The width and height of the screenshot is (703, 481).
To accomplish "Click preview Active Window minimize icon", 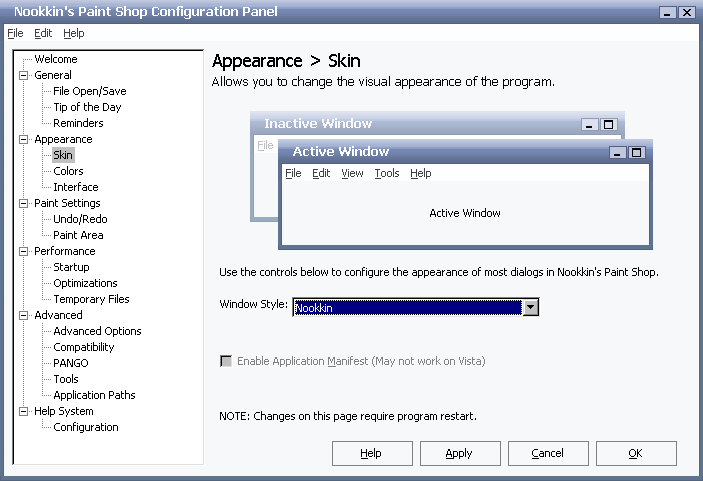I will pyautogui.click(x=617, y=153).
